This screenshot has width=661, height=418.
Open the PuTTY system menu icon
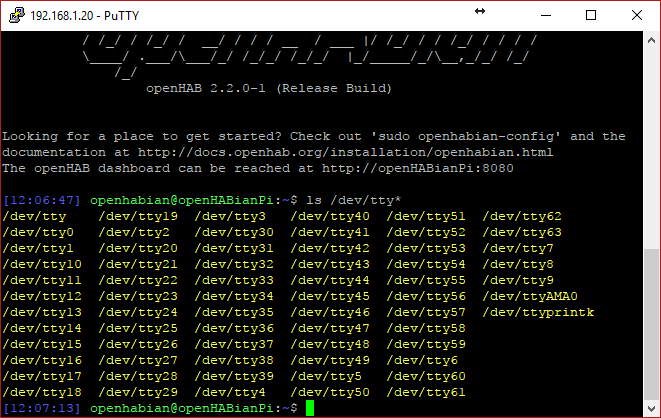click(x=16, y=15)
